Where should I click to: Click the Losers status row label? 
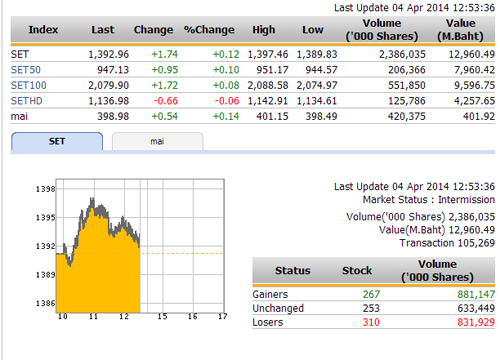[268, 322]
